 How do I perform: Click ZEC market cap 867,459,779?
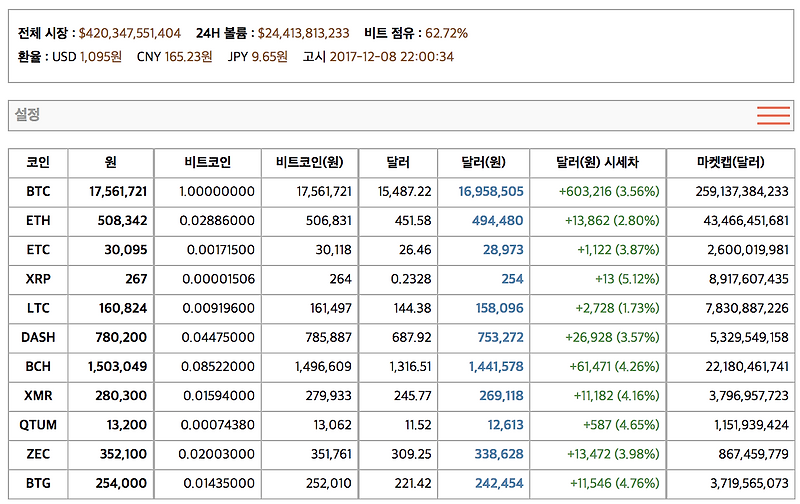click(x=754, y=454)
